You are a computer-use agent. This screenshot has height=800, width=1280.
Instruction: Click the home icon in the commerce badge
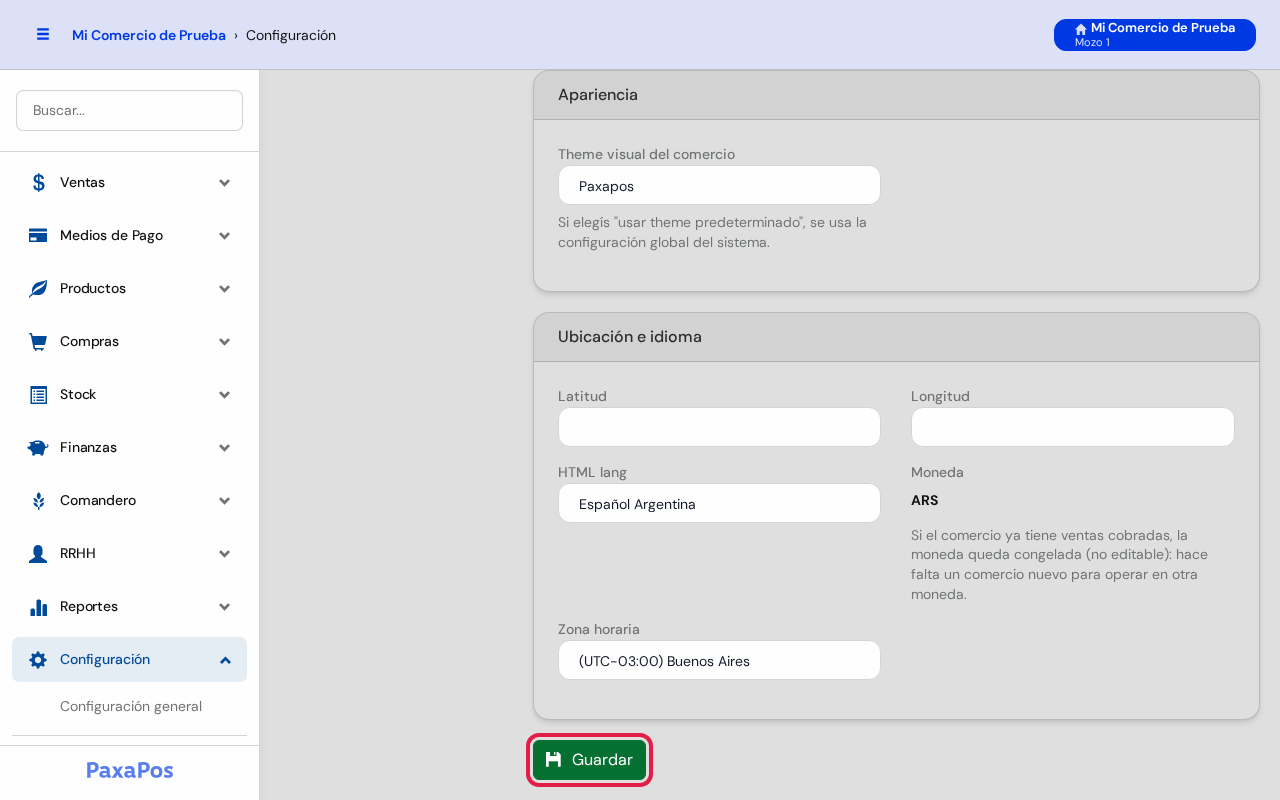(1081, 29)
